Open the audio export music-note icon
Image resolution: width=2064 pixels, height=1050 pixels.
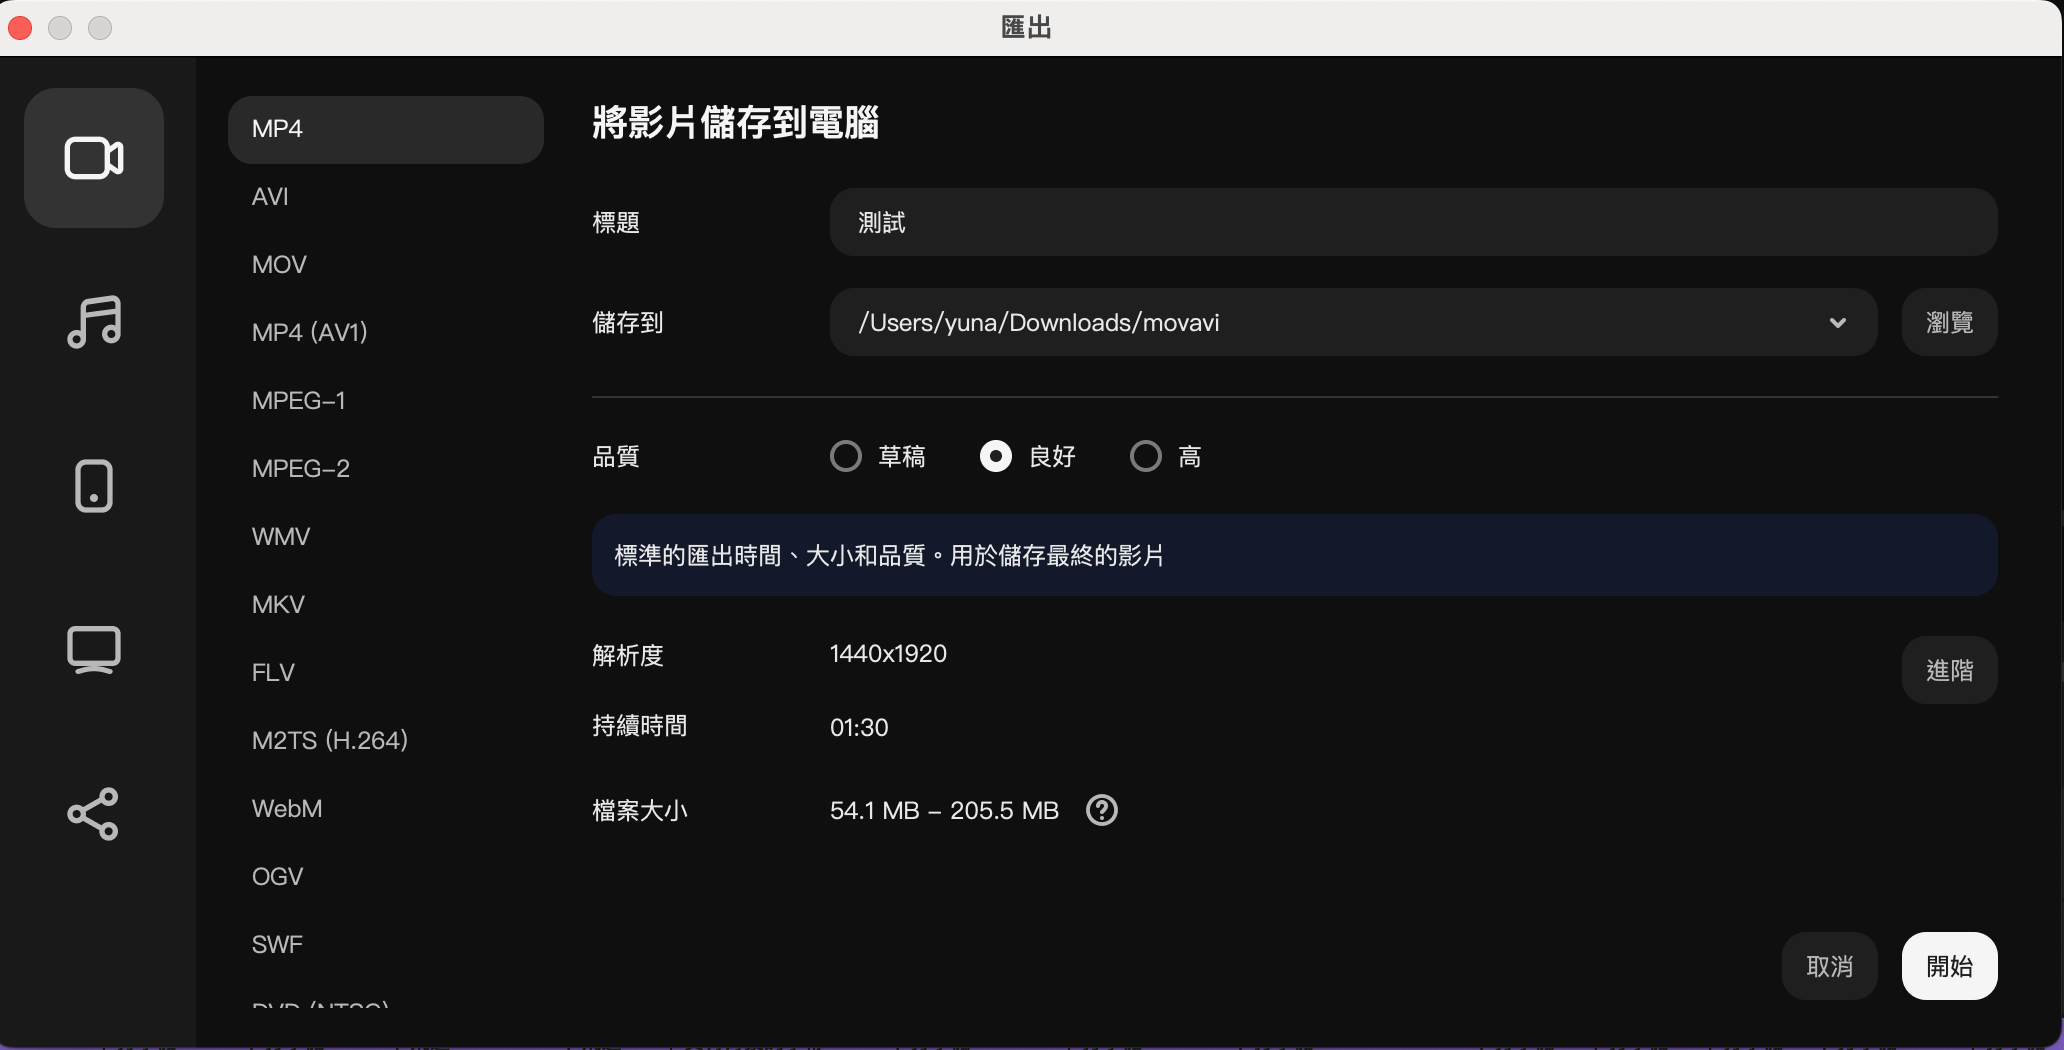(94, 322)
